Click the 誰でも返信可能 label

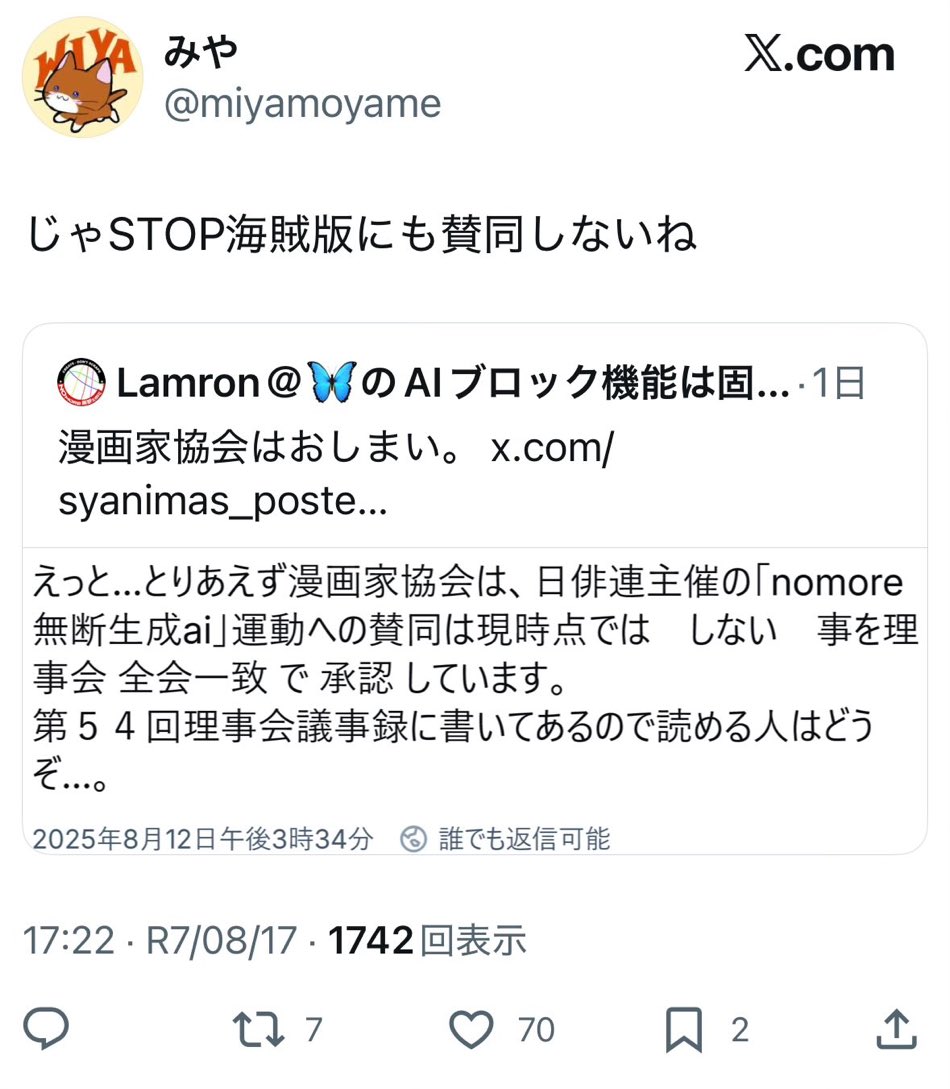pos(524,839)
